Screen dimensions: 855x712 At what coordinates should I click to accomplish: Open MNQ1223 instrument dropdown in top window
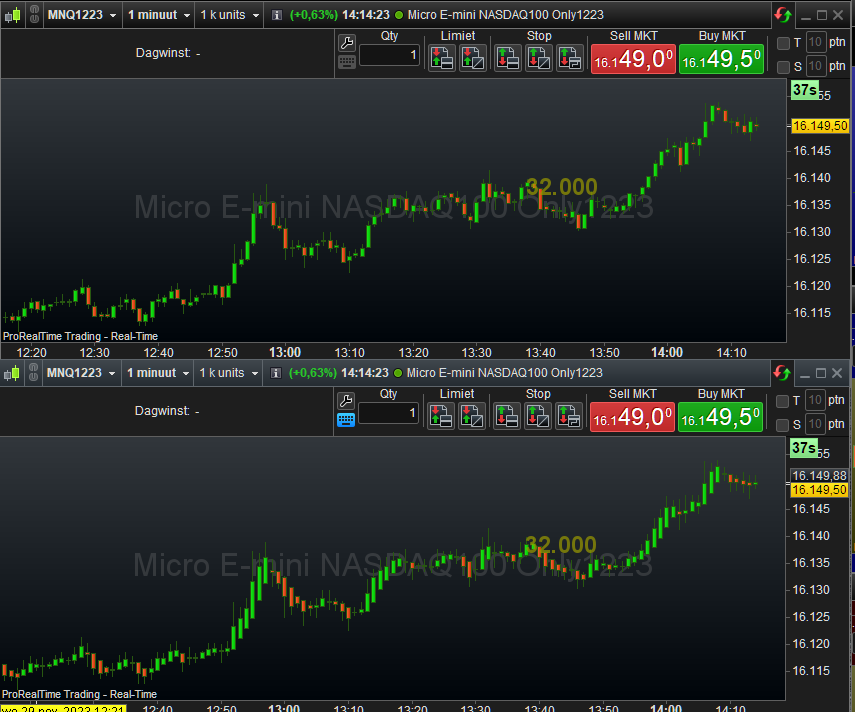coord(82,15)
